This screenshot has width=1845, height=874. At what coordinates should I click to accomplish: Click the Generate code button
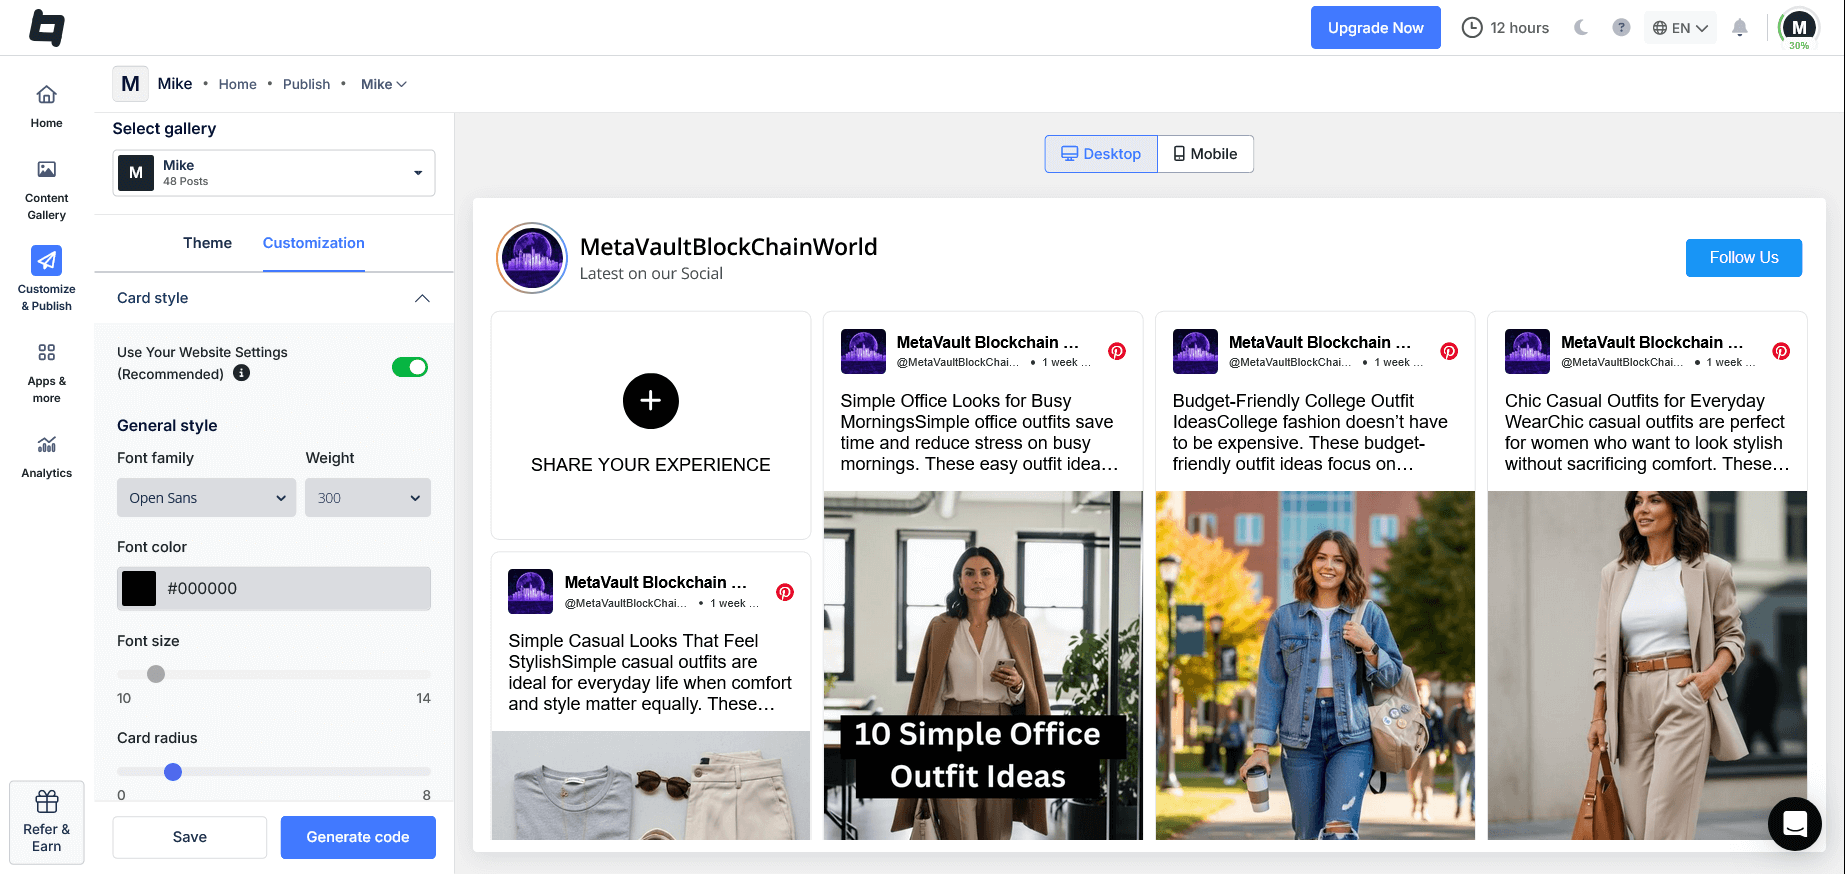coord(358,837)
